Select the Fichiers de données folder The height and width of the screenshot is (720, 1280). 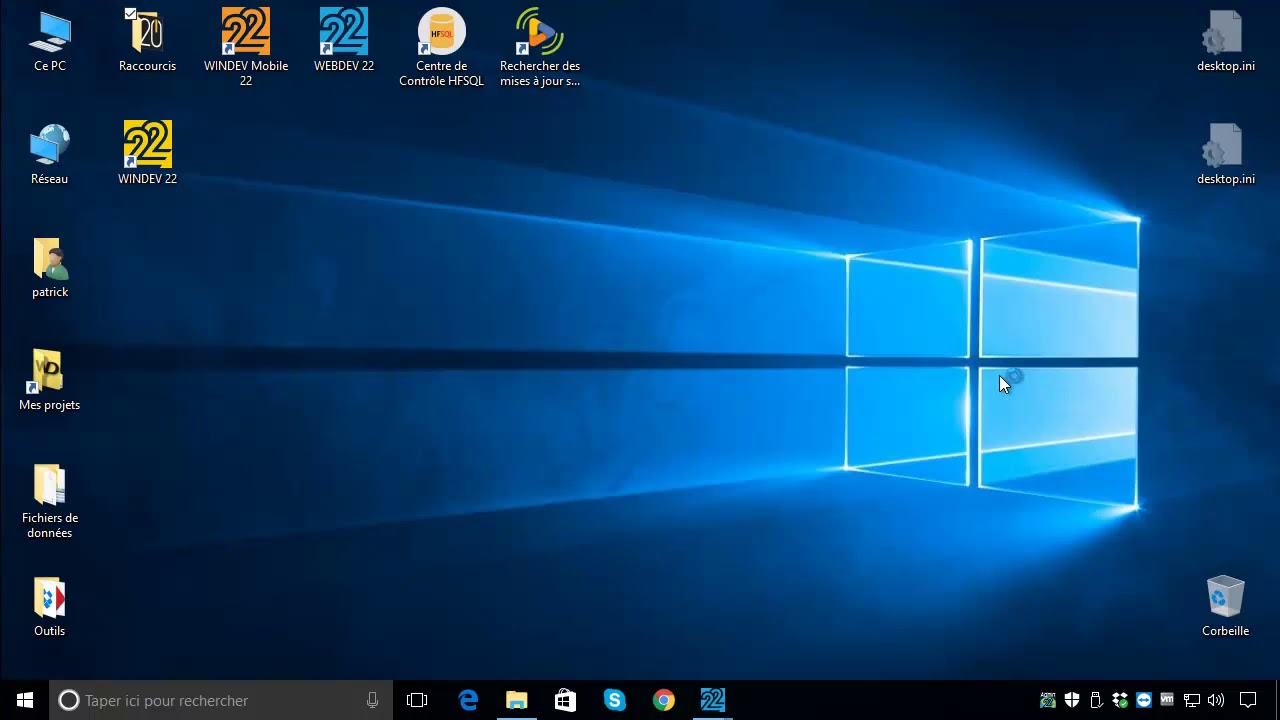(50, 500)
